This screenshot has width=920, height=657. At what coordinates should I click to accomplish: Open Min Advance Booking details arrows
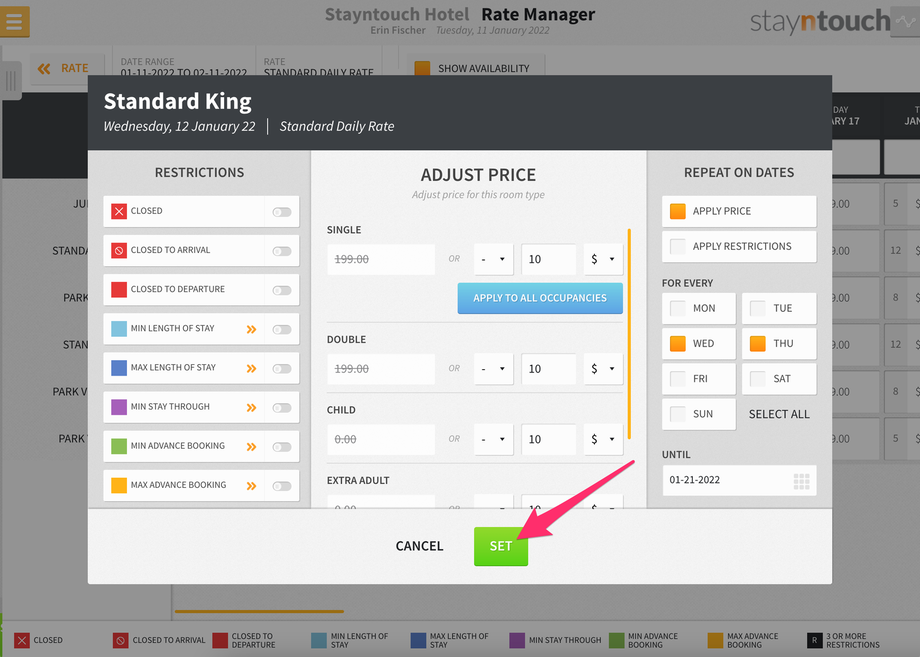(252, 447)
